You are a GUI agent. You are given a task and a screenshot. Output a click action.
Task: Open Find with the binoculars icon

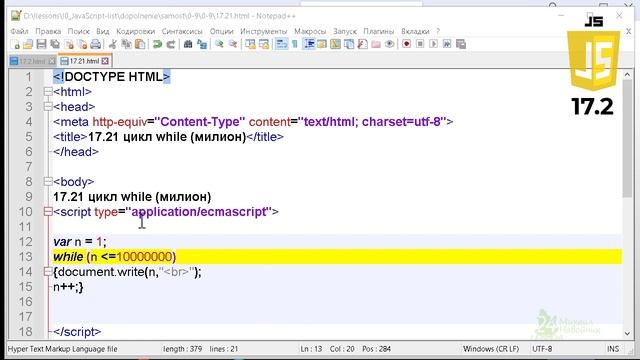click(x=188, y=44)
